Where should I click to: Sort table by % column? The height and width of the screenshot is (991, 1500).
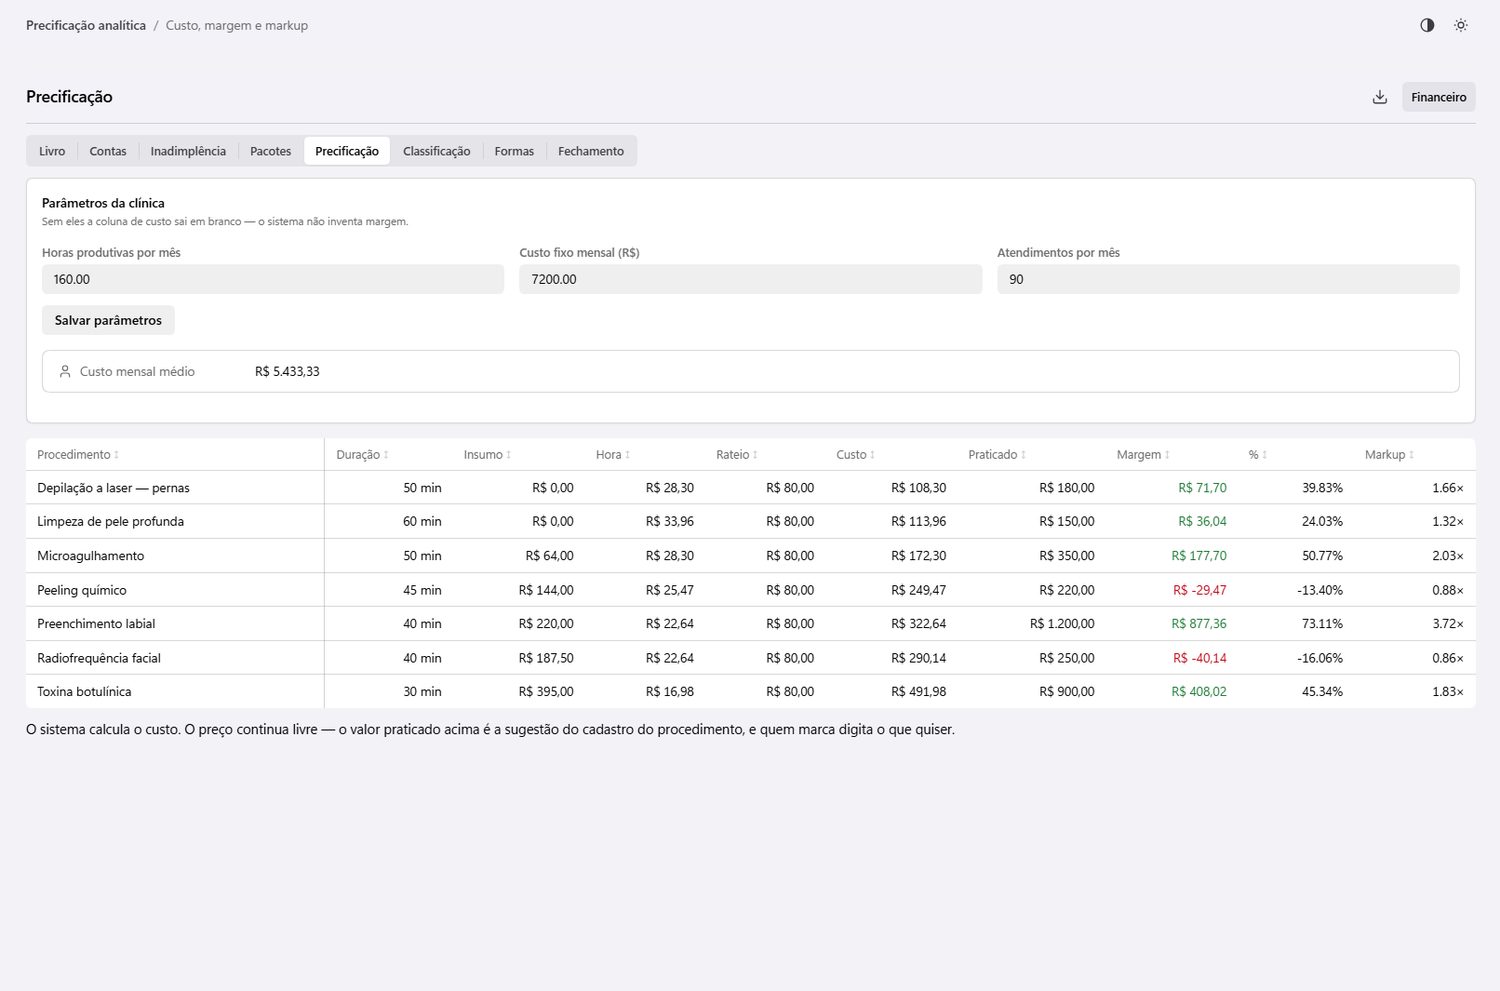(1258, 455)
